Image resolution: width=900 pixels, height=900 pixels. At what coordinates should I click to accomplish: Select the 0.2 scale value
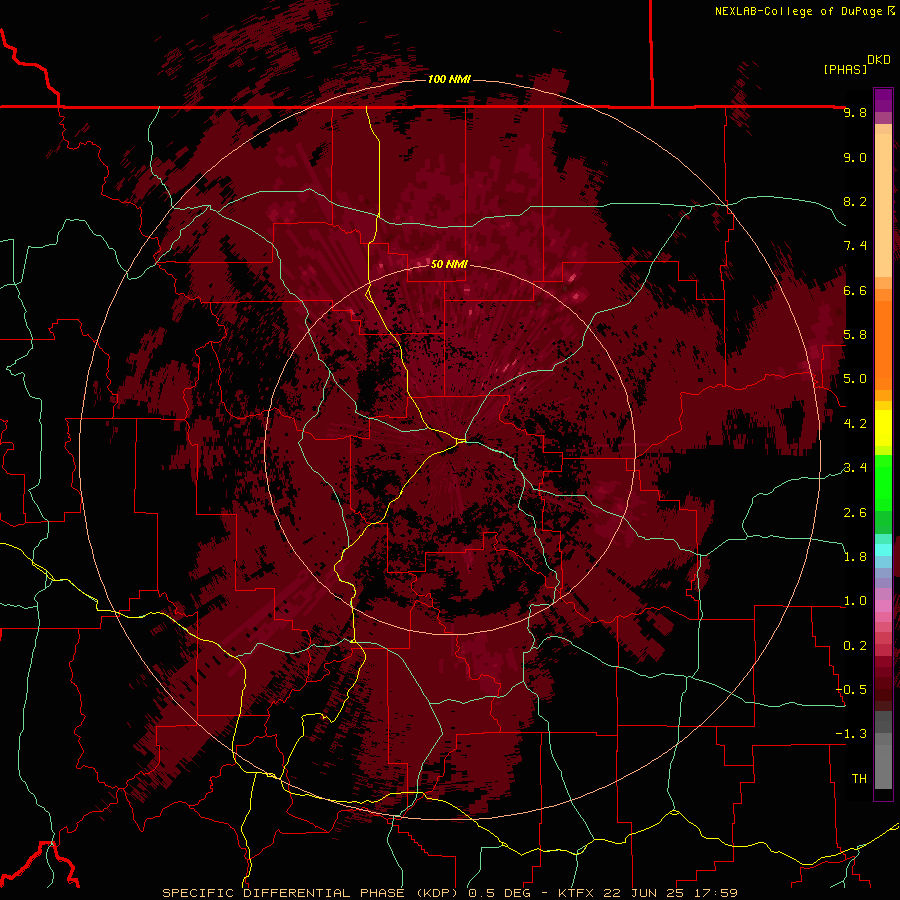pyautogui.click(x=855, y=646)
